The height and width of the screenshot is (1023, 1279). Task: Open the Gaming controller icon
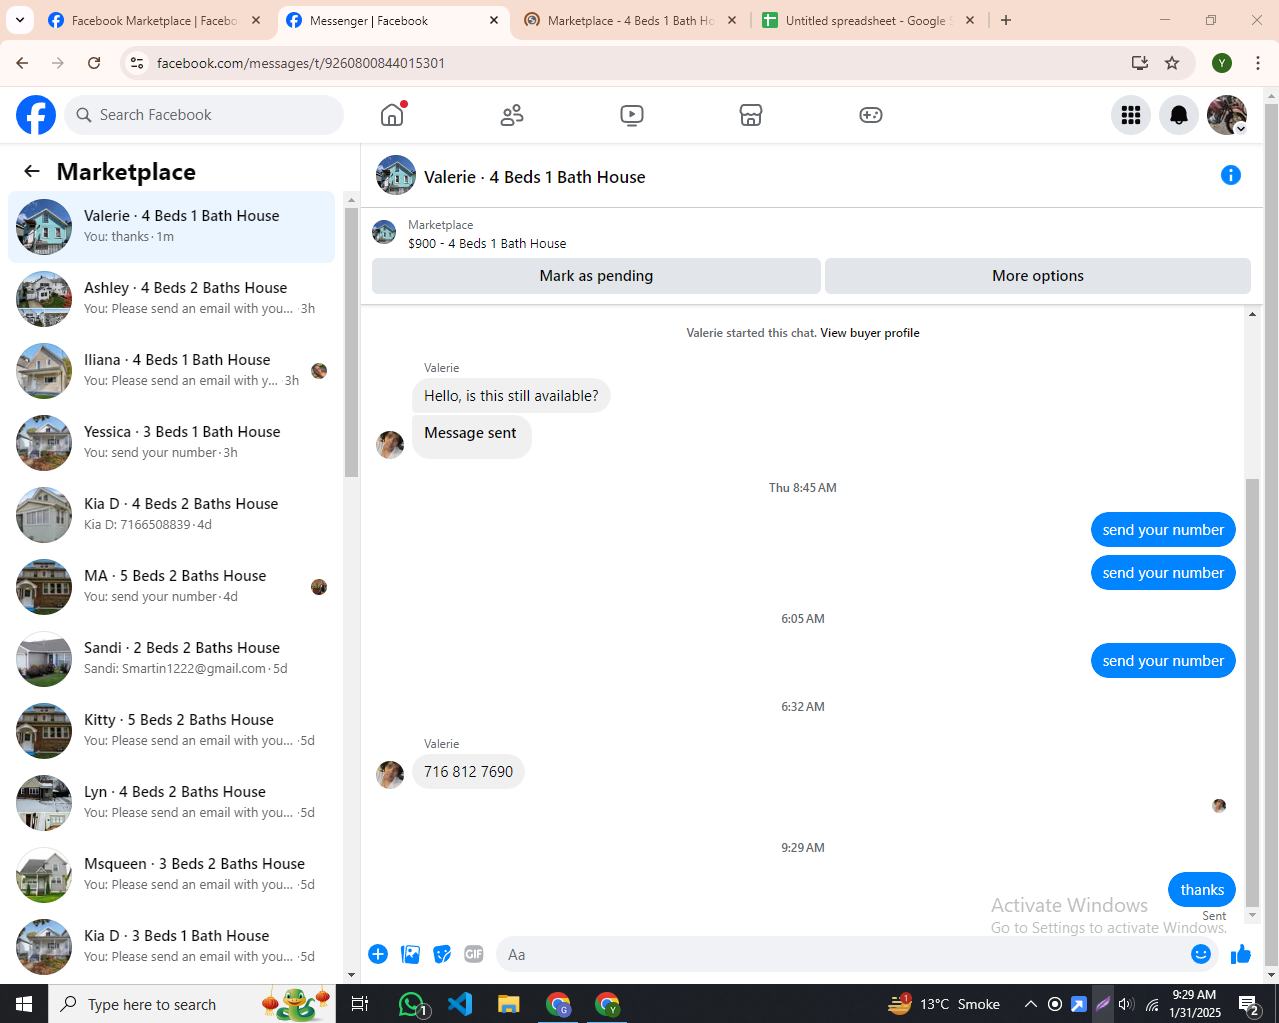tap(871, 115)
